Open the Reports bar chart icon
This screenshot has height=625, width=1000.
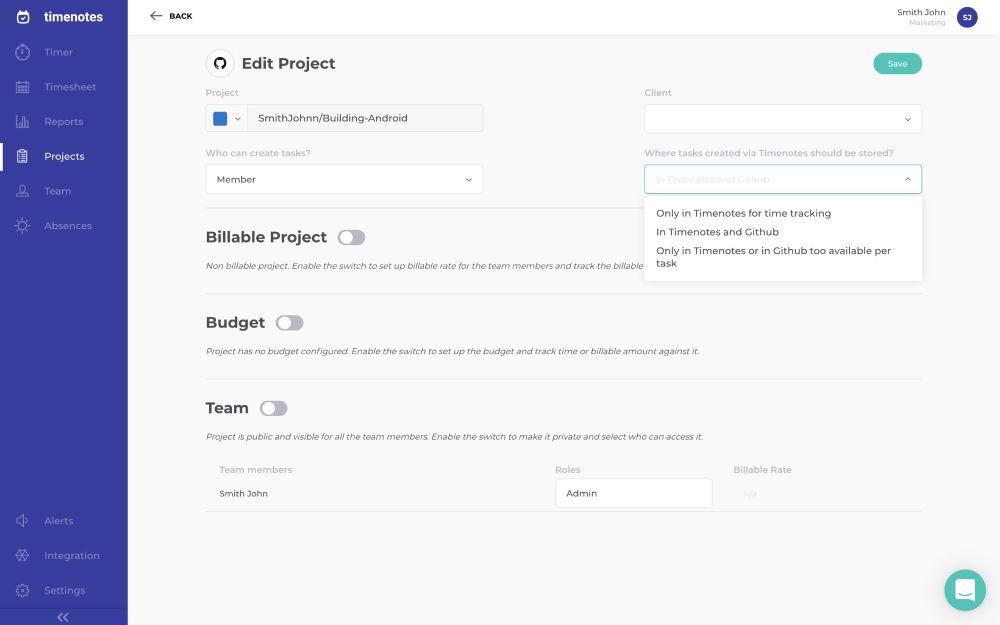(x=22, y=121)
